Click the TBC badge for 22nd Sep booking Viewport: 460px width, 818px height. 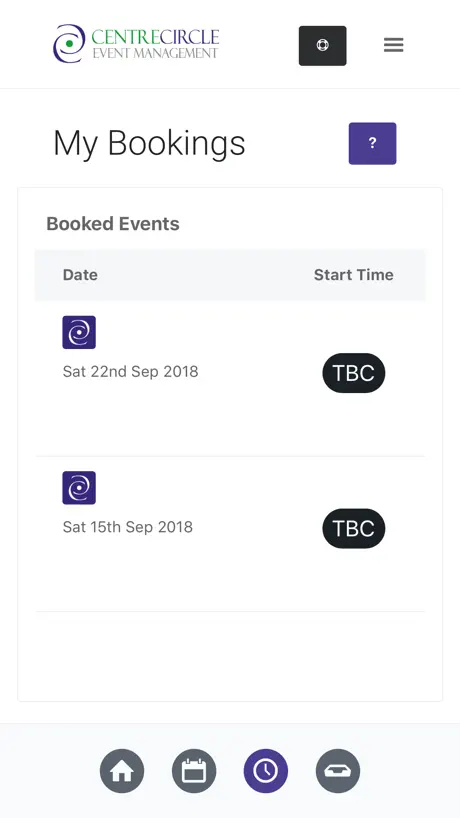pos(354,373)
